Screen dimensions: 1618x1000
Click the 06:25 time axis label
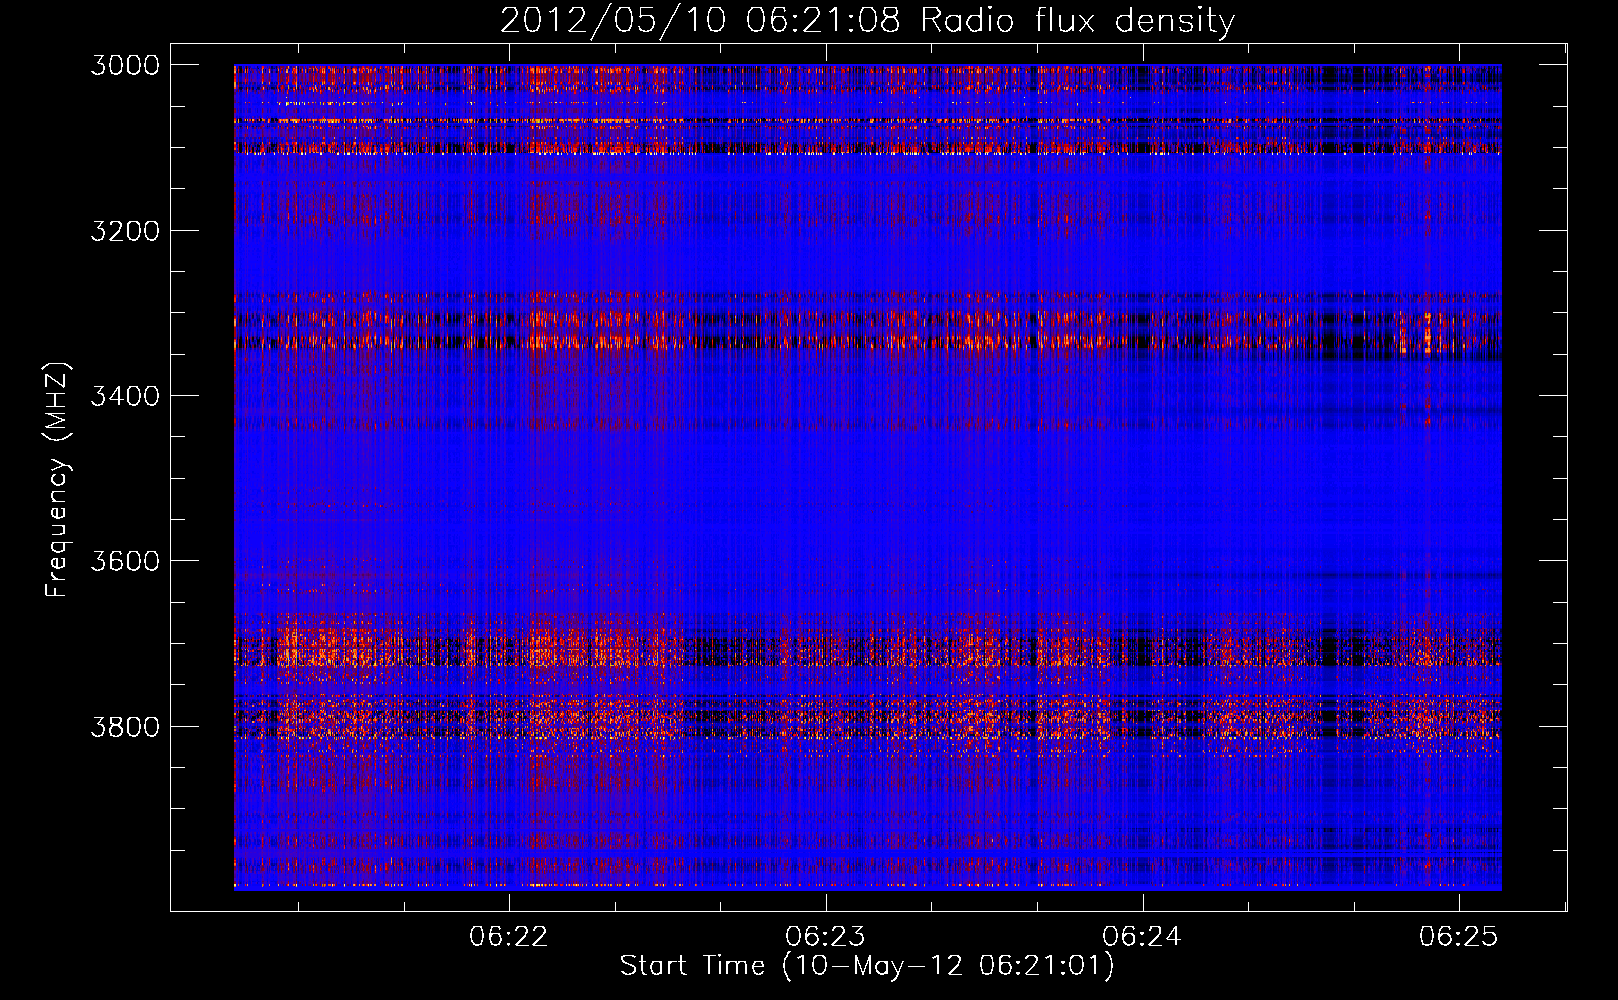pos(1459,936)
